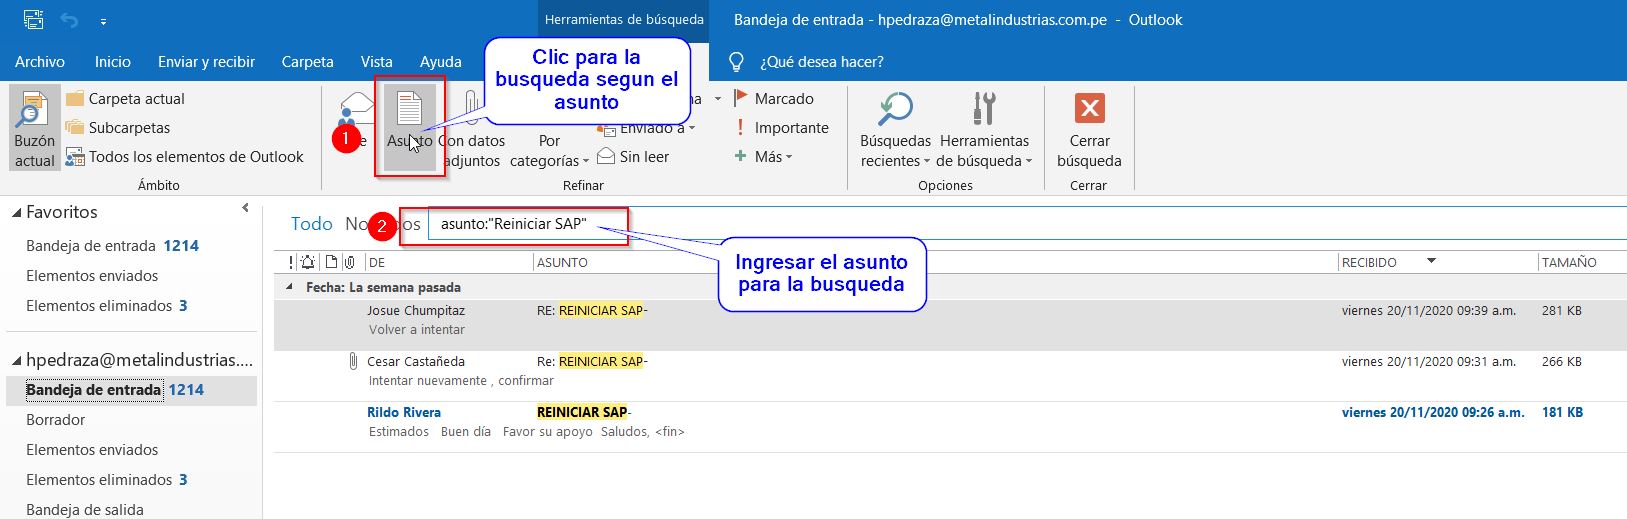Select the Herramientas de búsqueda contextual tab
Viewport: 1627px width, 519px height.
pyautogui.click(x=624, y=19)
